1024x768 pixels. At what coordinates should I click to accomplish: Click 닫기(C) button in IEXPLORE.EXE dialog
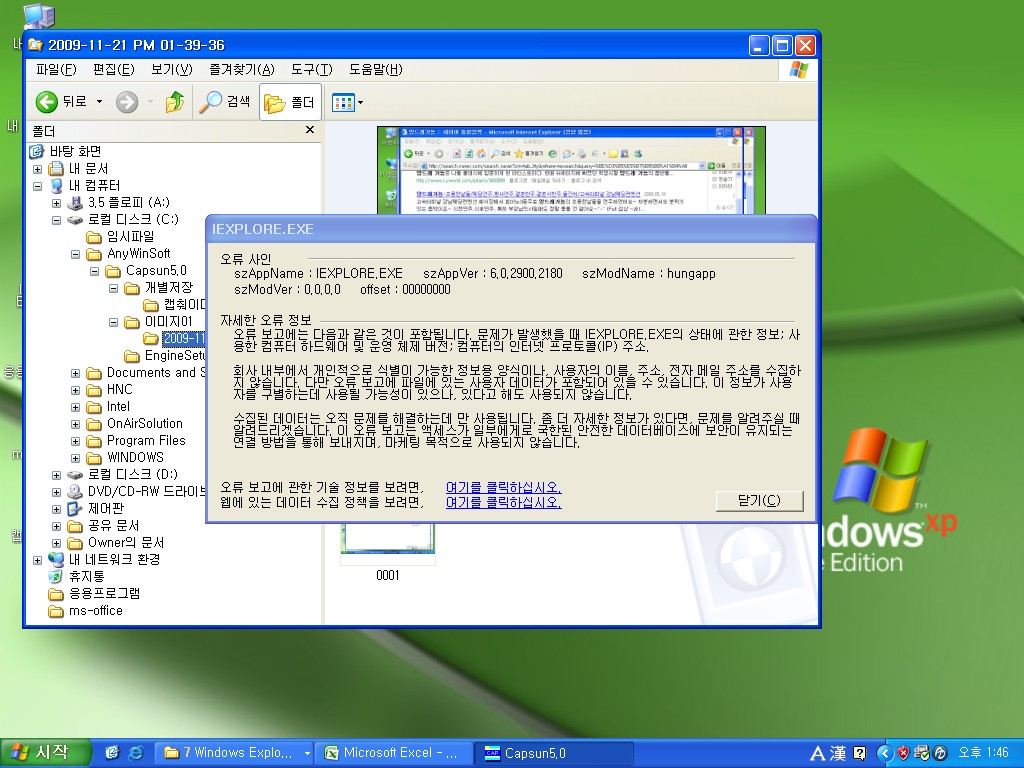[x=760, y=500]
